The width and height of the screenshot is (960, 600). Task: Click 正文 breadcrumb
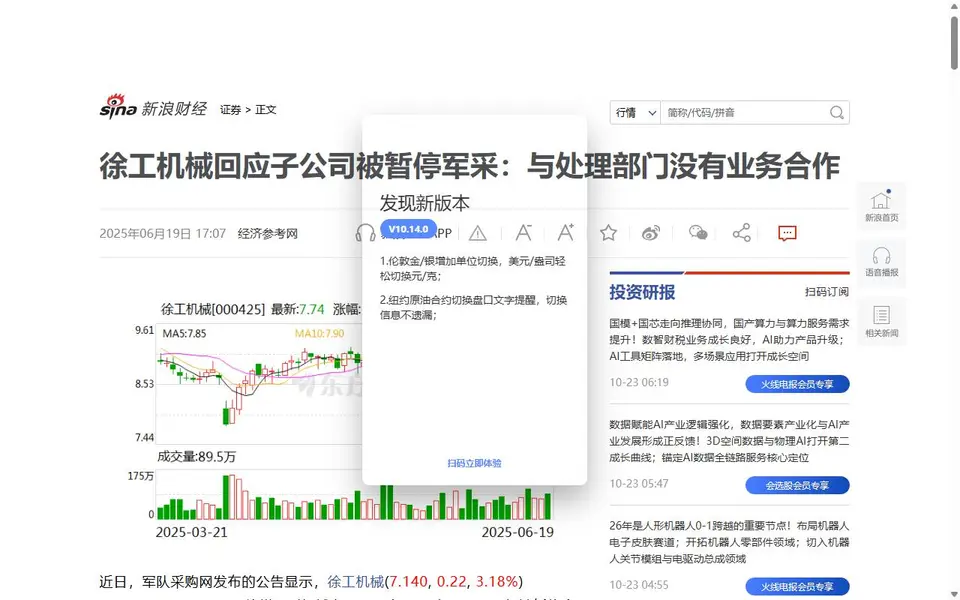pos(266,110)
